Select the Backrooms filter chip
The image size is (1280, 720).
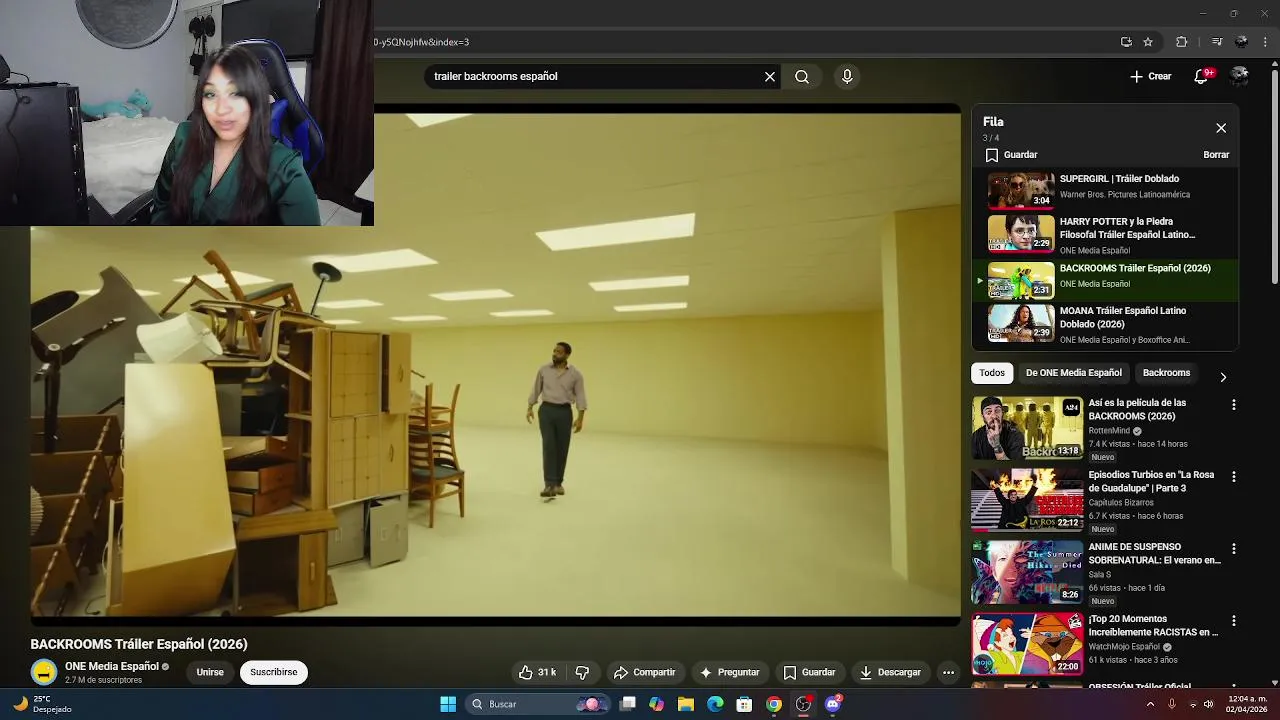pyautogui.click(x=1166, y=373)
